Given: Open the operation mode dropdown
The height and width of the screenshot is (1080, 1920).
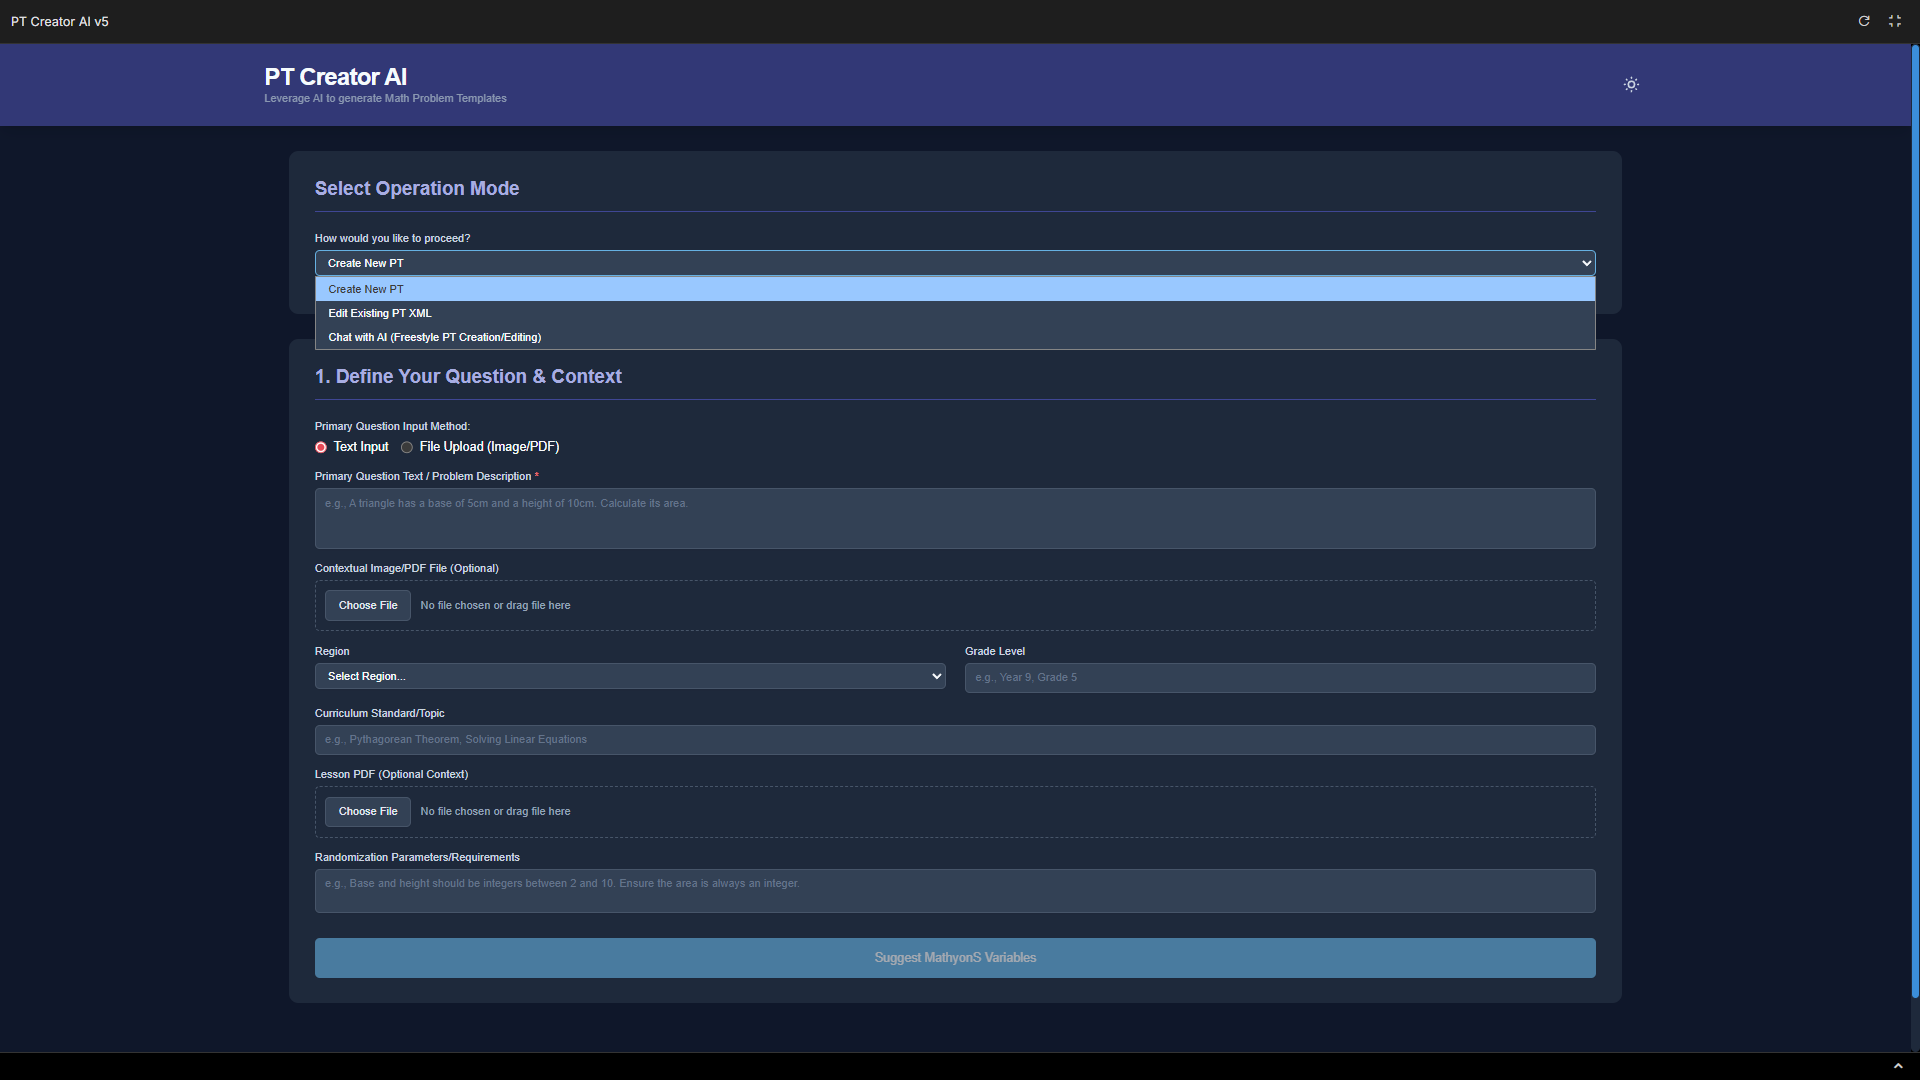Looking at the screenshot, I should pyautogui.click(x=955, y=263).
